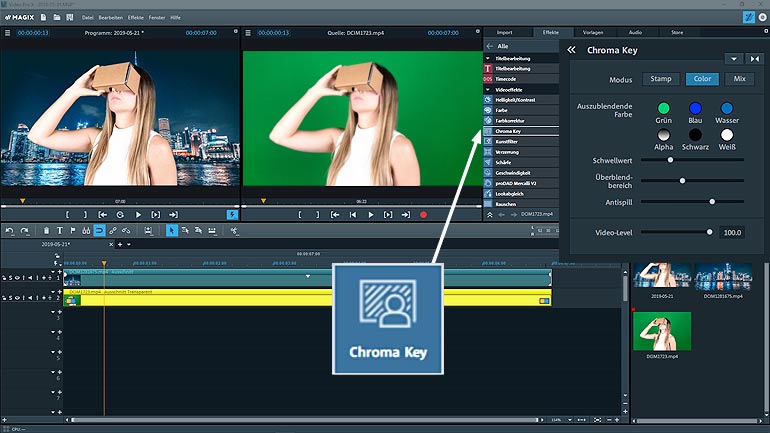Click the Chroma Key keyframe button with facing triangles
Viewport: 770px width, 433px height.
pos(755,59)
